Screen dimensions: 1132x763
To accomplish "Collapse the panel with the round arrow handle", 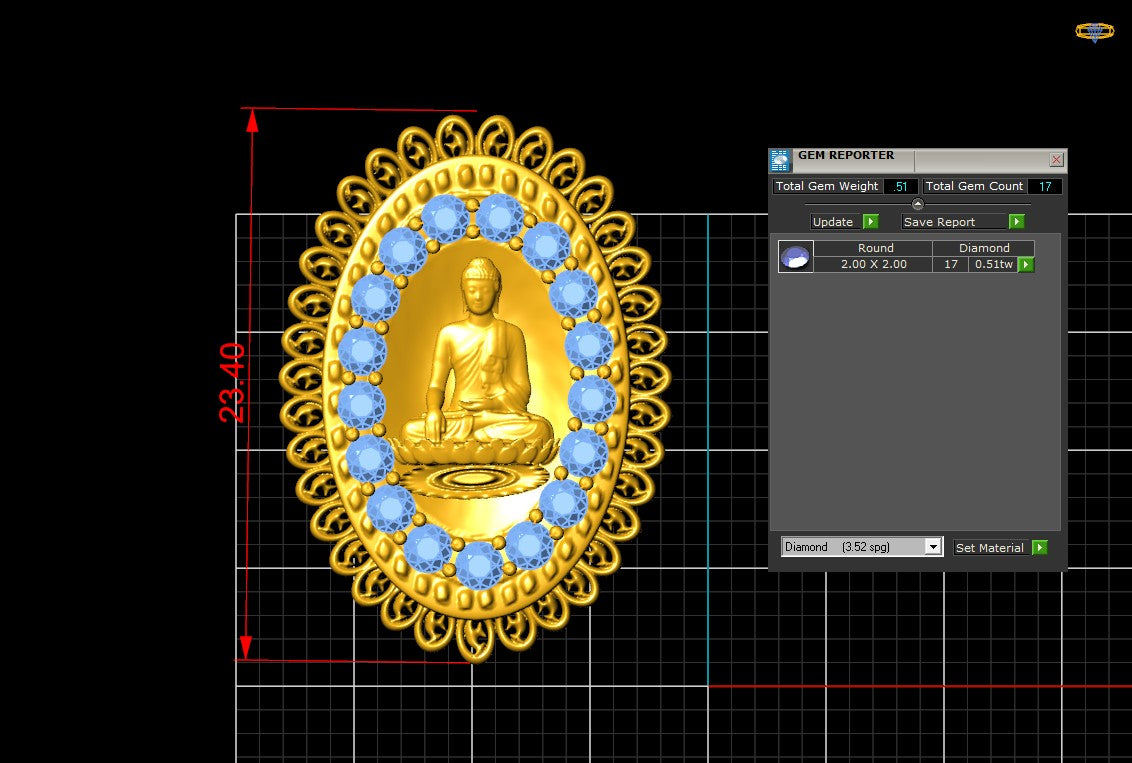I will coord(918,204).
